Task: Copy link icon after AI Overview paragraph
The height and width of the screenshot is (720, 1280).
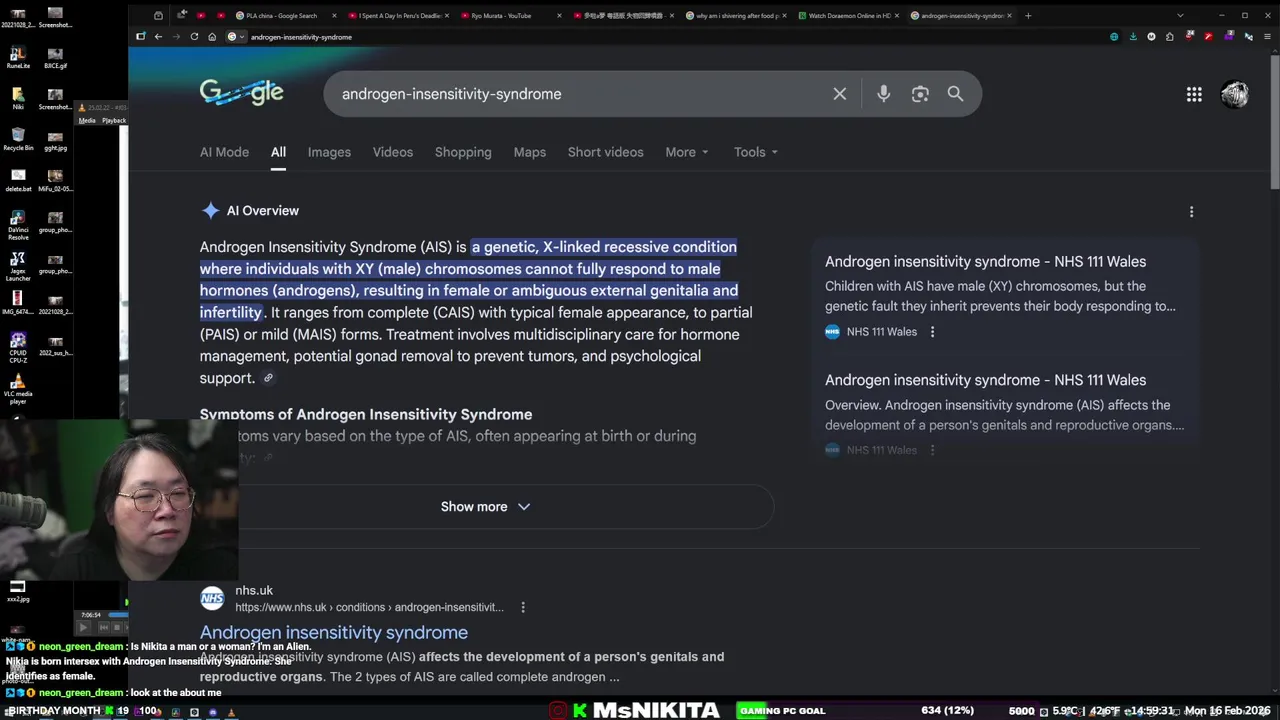Action: point(268,378)
